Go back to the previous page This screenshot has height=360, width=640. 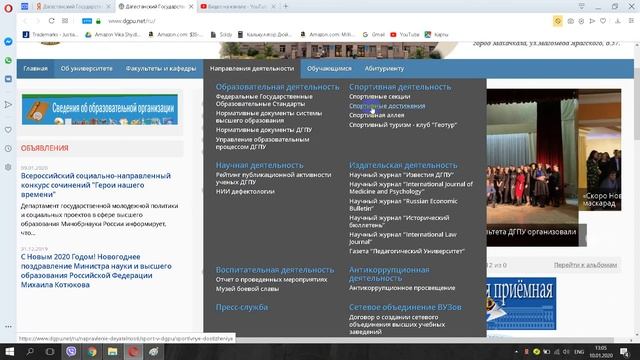tap(25, 21)
